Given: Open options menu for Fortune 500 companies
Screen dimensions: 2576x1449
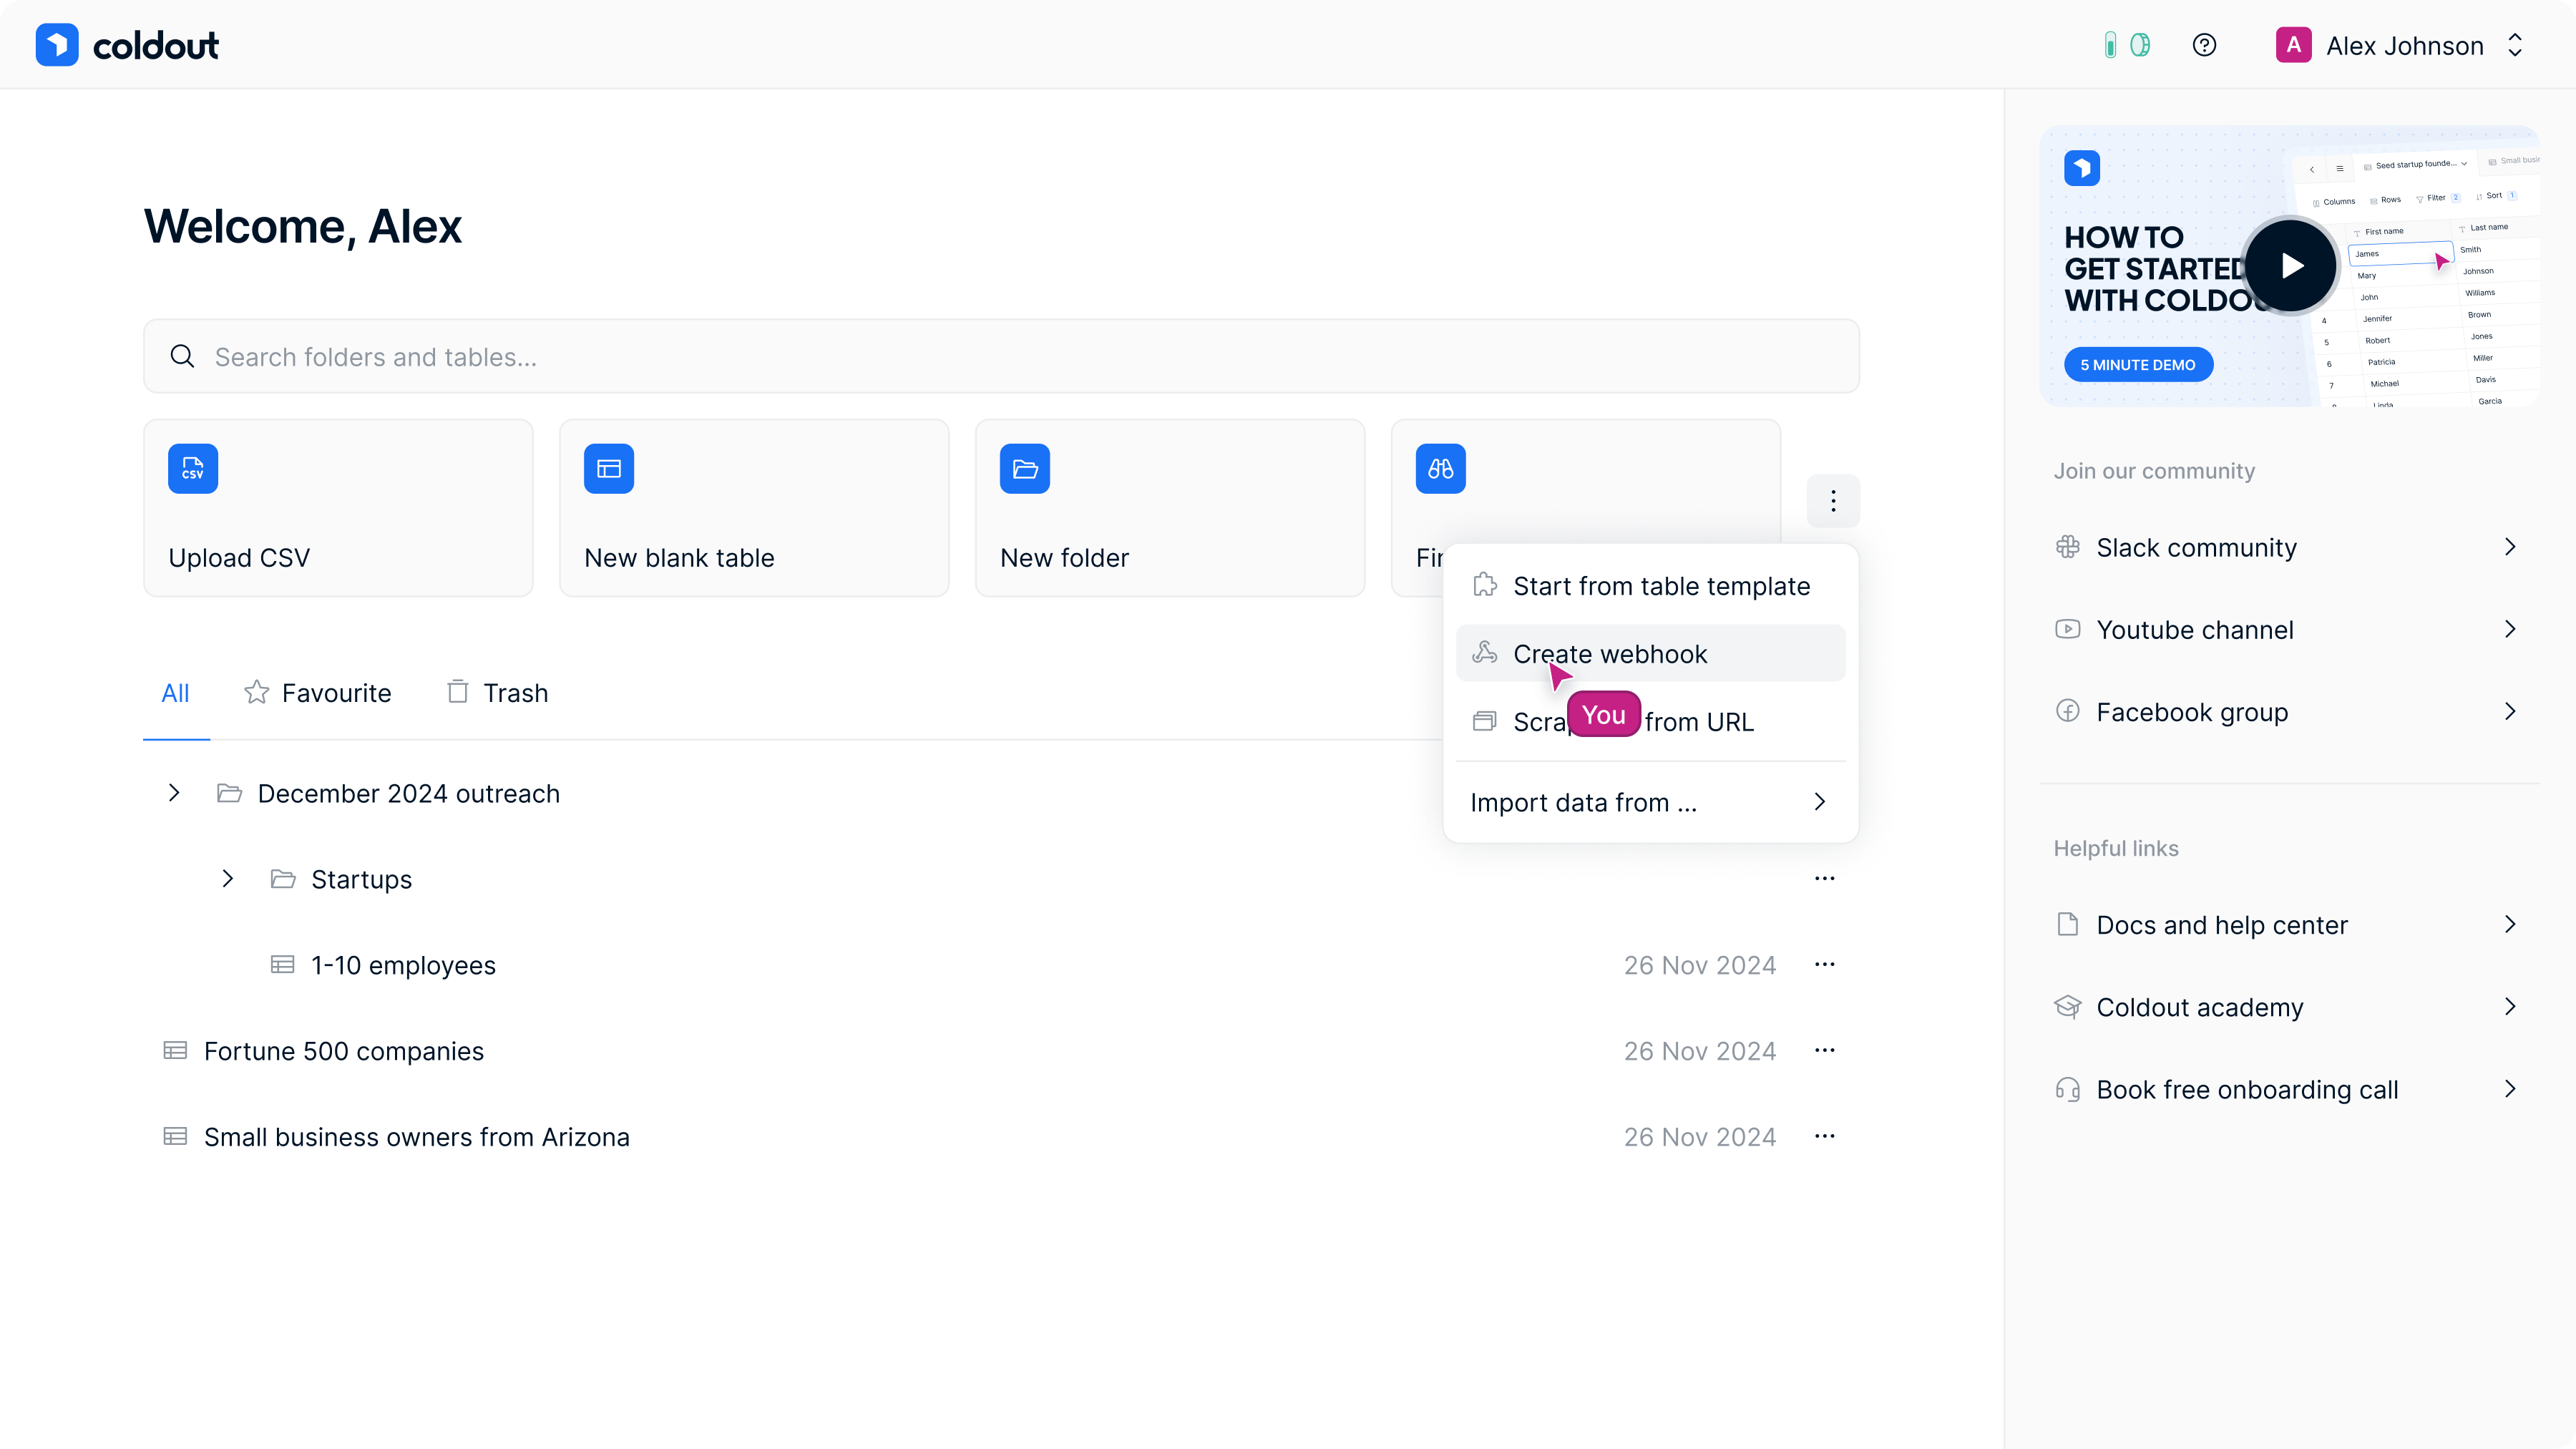Looking at the screenshot, I should 1825,1051.
